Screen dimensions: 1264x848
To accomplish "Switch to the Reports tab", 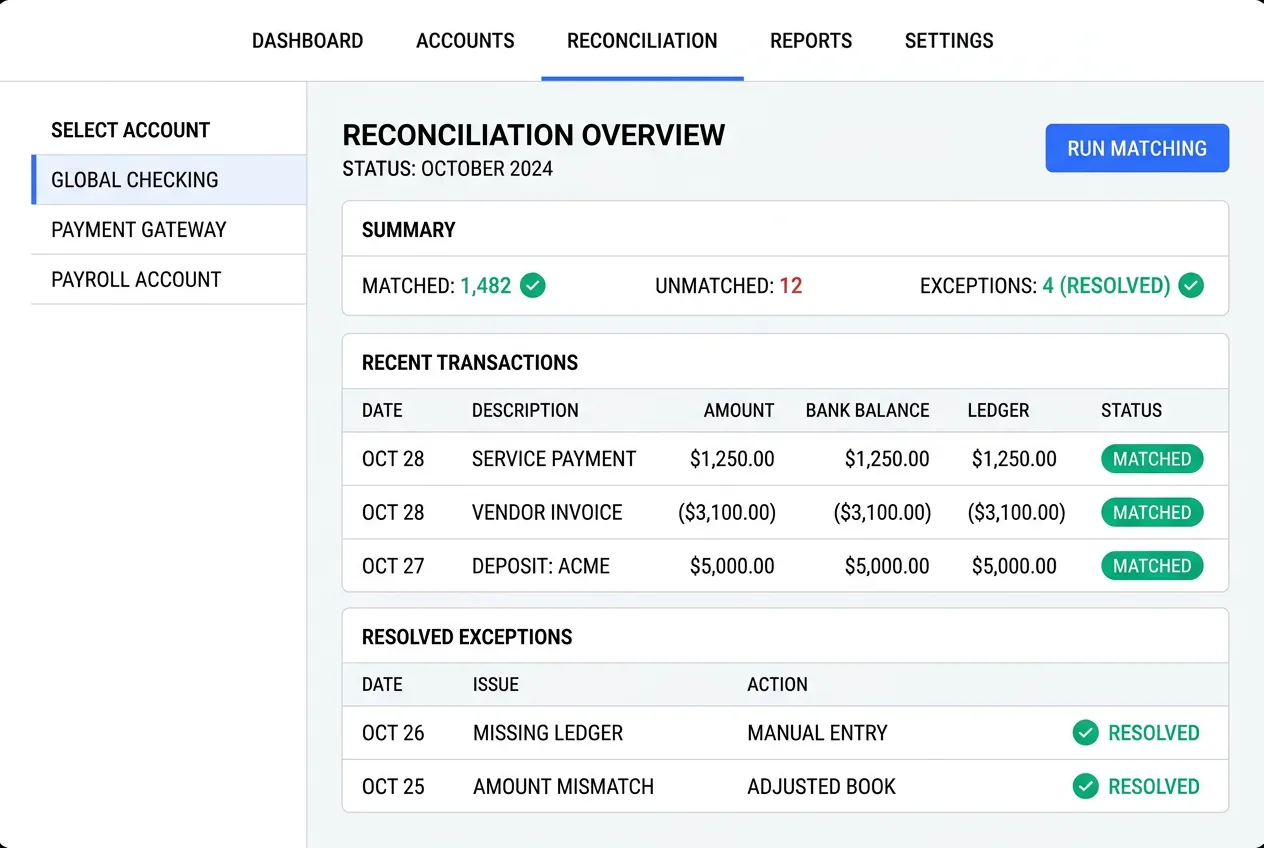I will [810, 40].
